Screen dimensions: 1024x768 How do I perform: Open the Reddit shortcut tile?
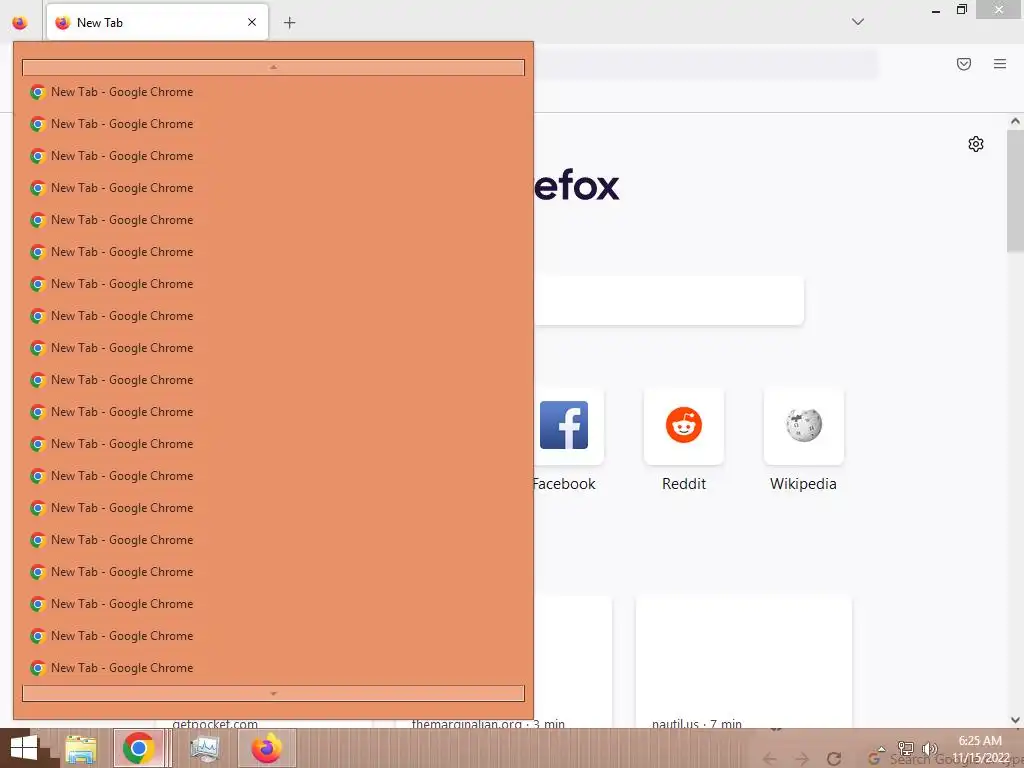[684, 426]
